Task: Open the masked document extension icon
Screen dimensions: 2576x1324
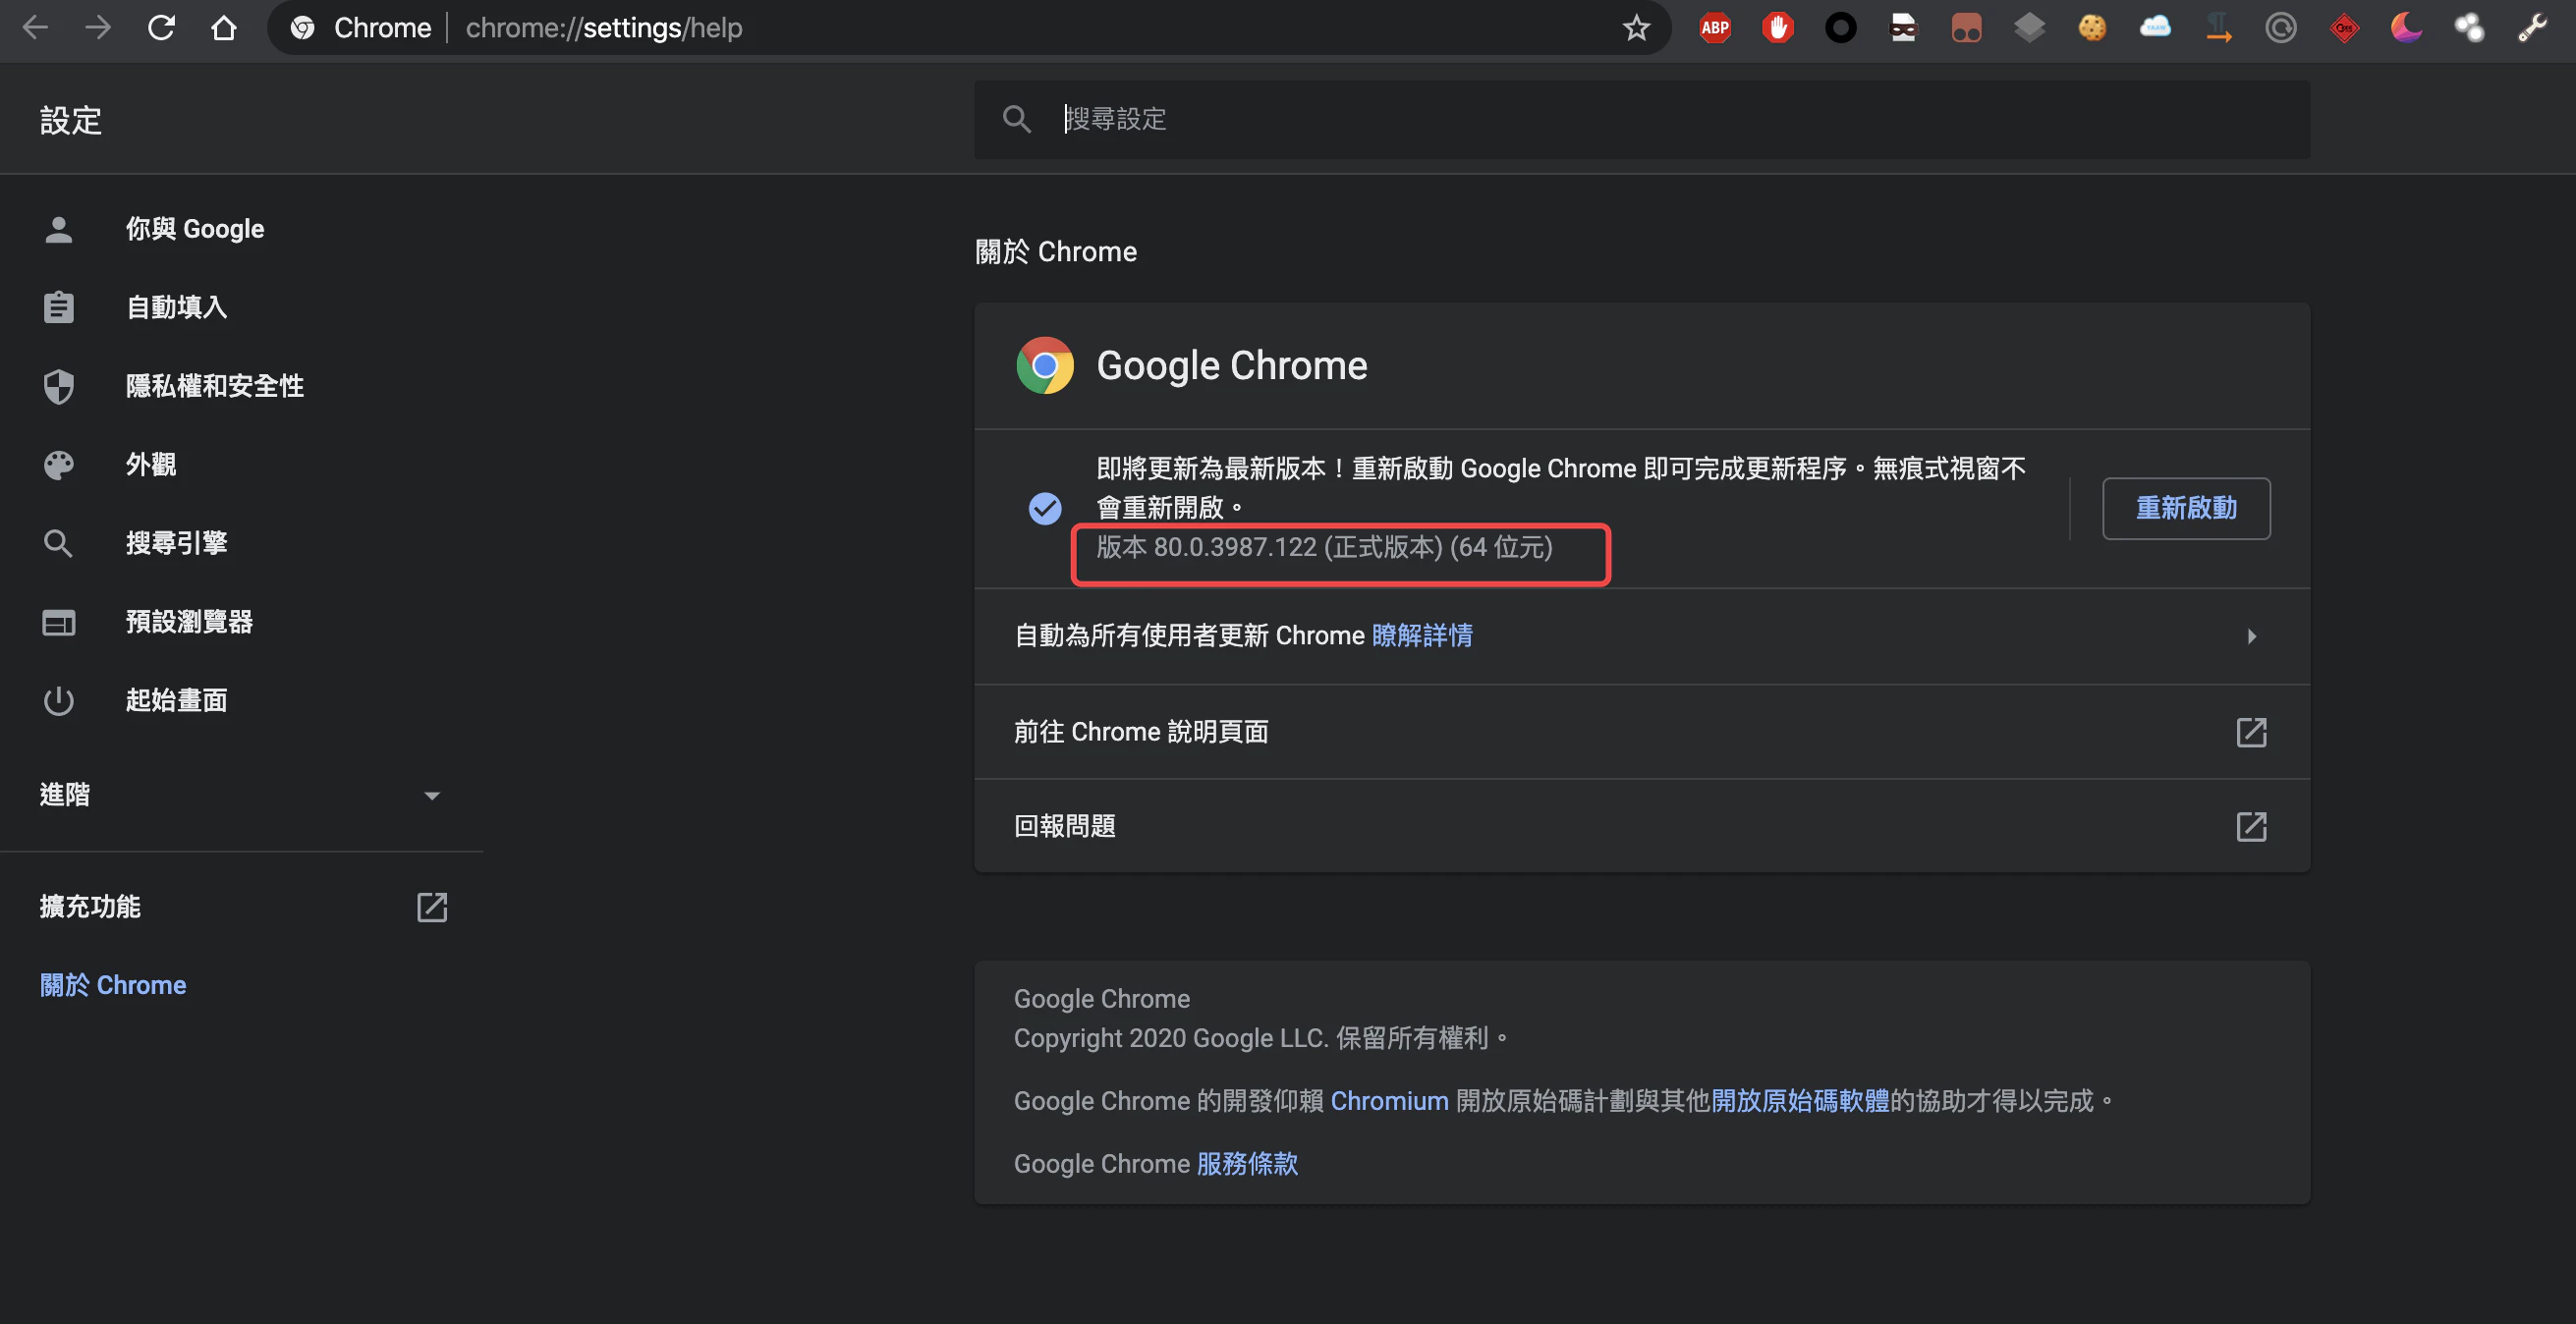Action: (1904, 28)
